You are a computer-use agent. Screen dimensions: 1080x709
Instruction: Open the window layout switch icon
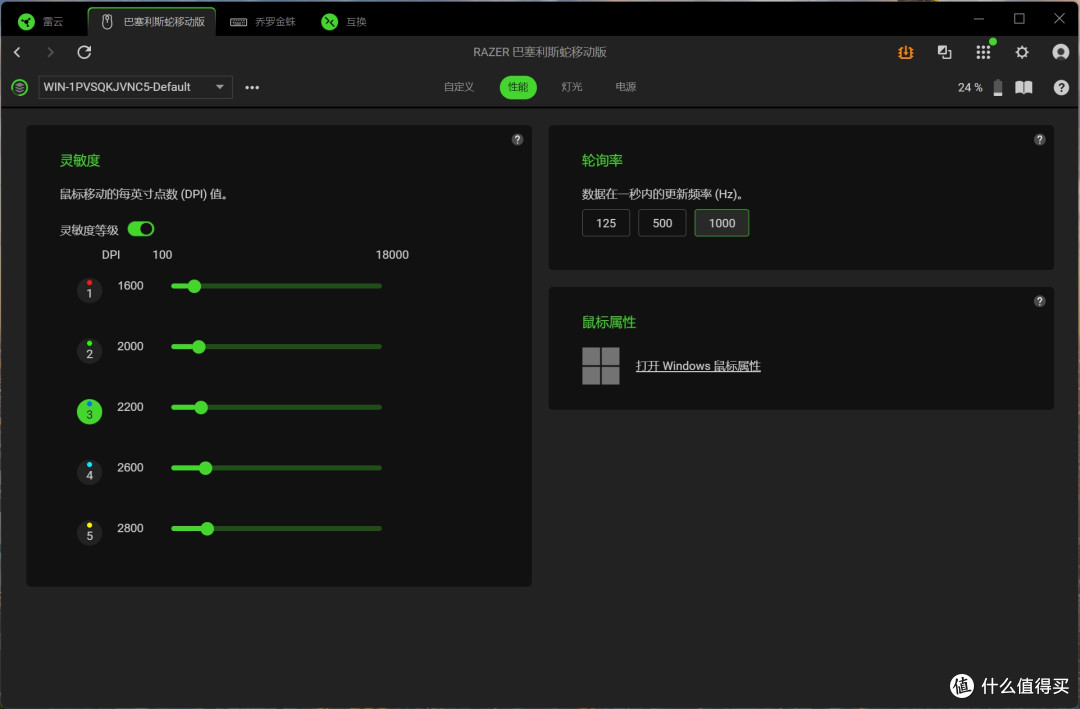pos(944,52)
